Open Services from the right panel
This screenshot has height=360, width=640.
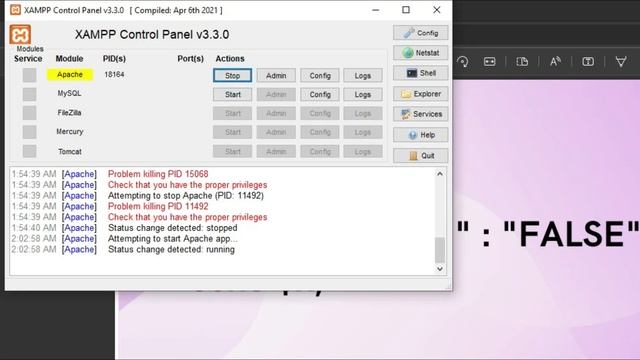click(420, 114)
